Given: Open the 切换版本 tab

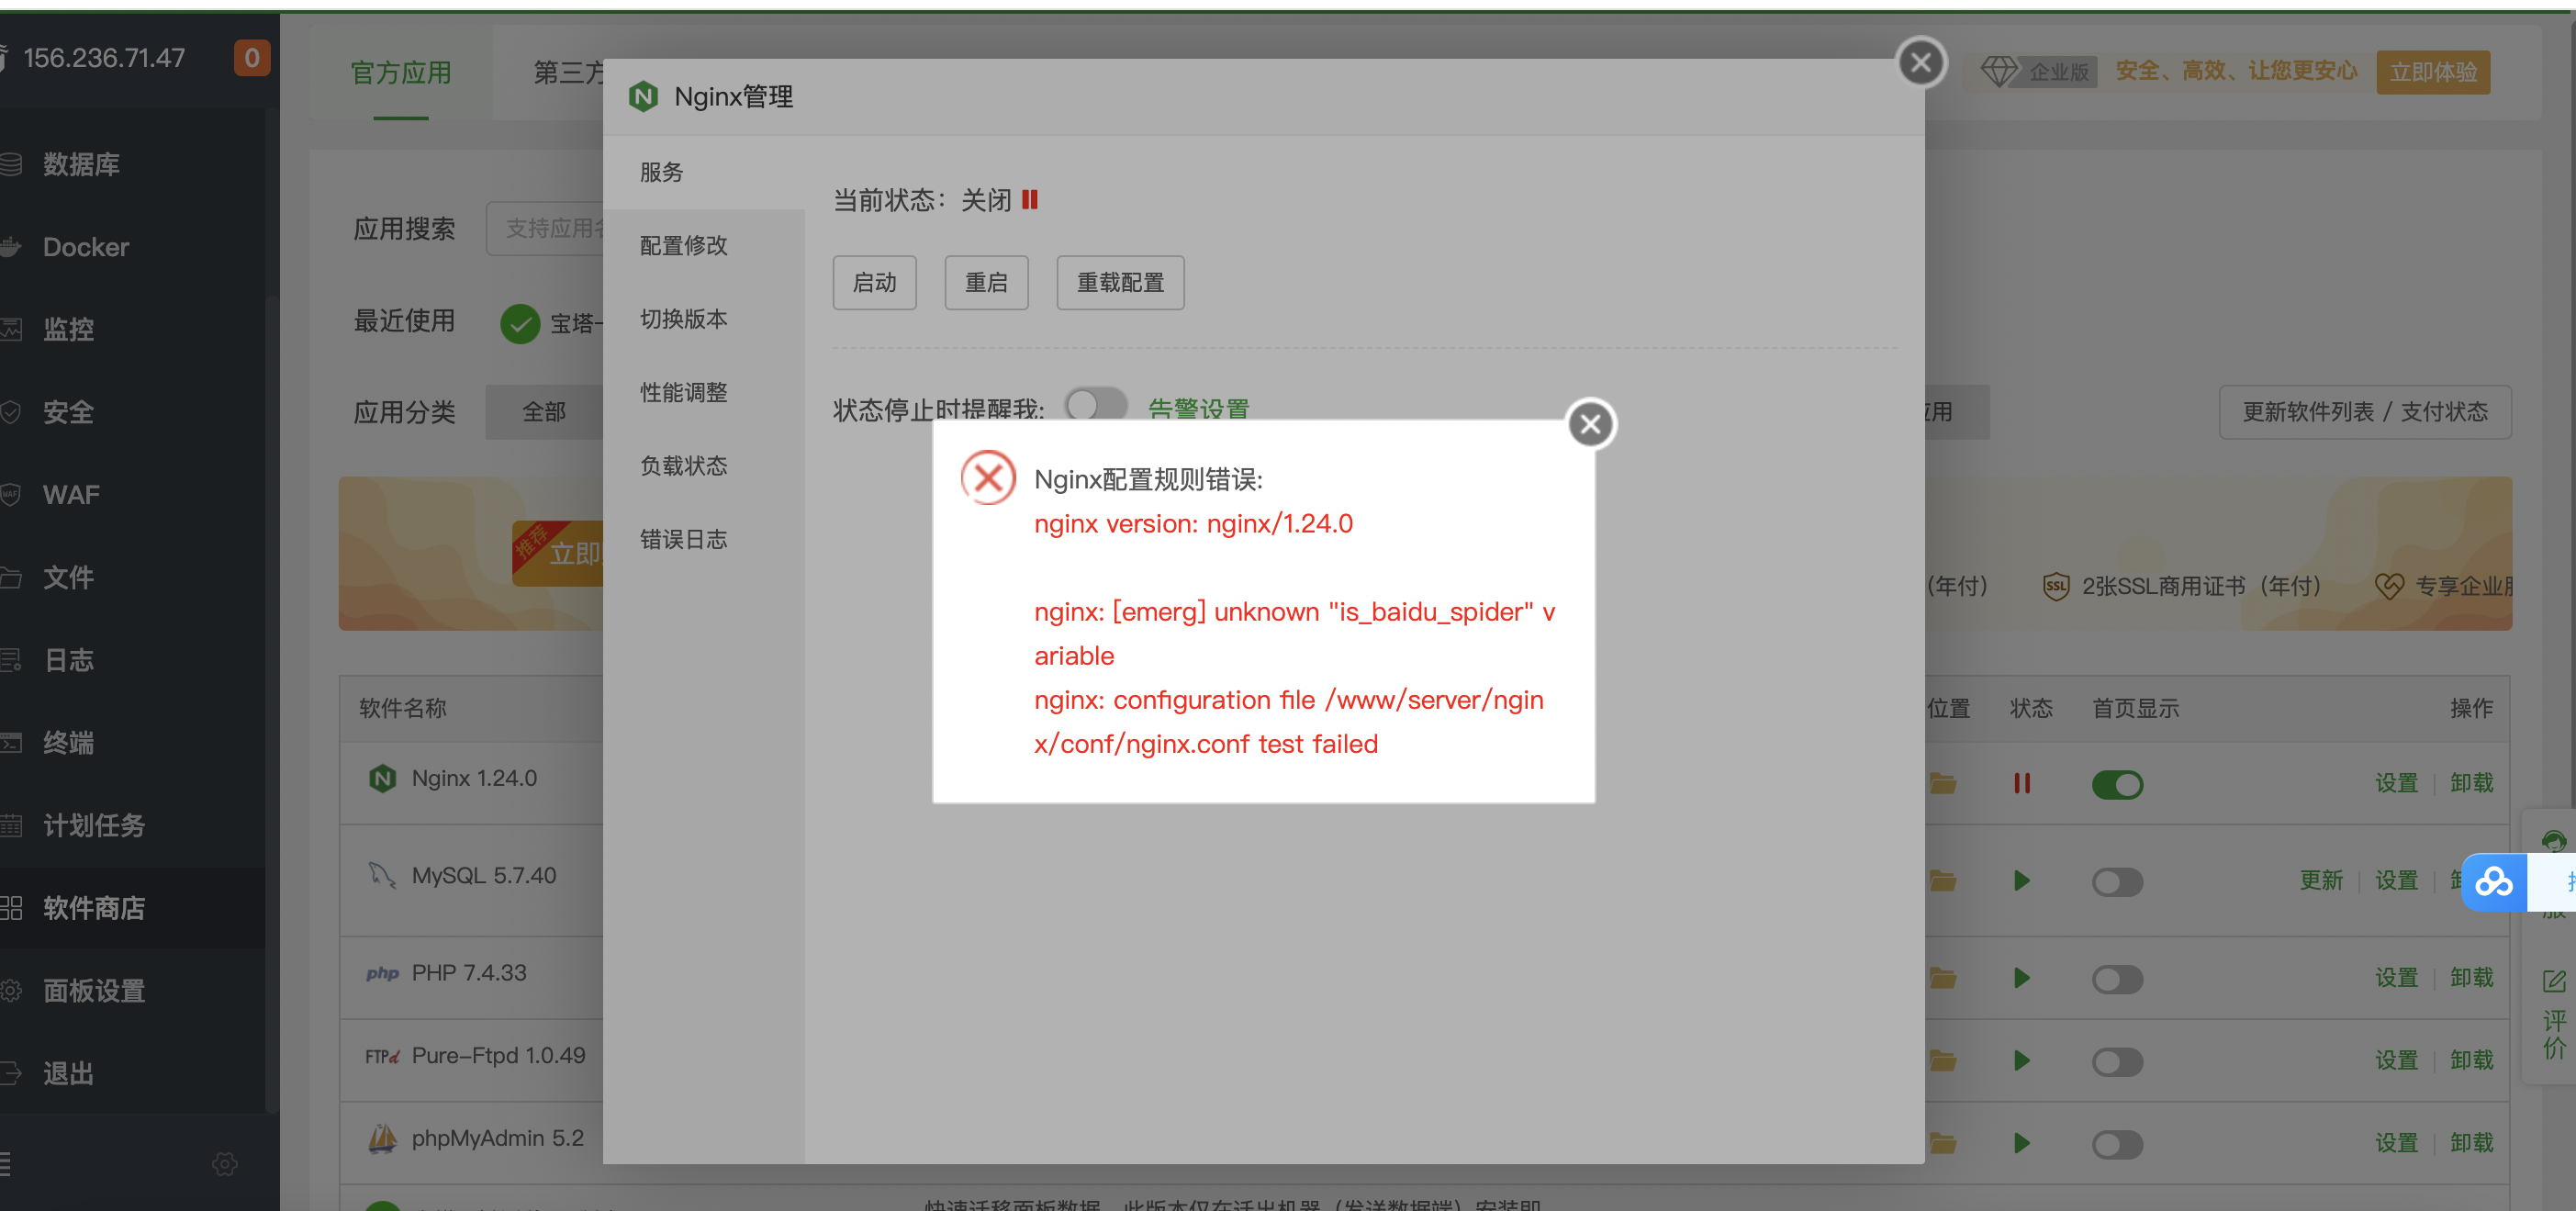Looking at the screenshot, I should click(704, 319).
